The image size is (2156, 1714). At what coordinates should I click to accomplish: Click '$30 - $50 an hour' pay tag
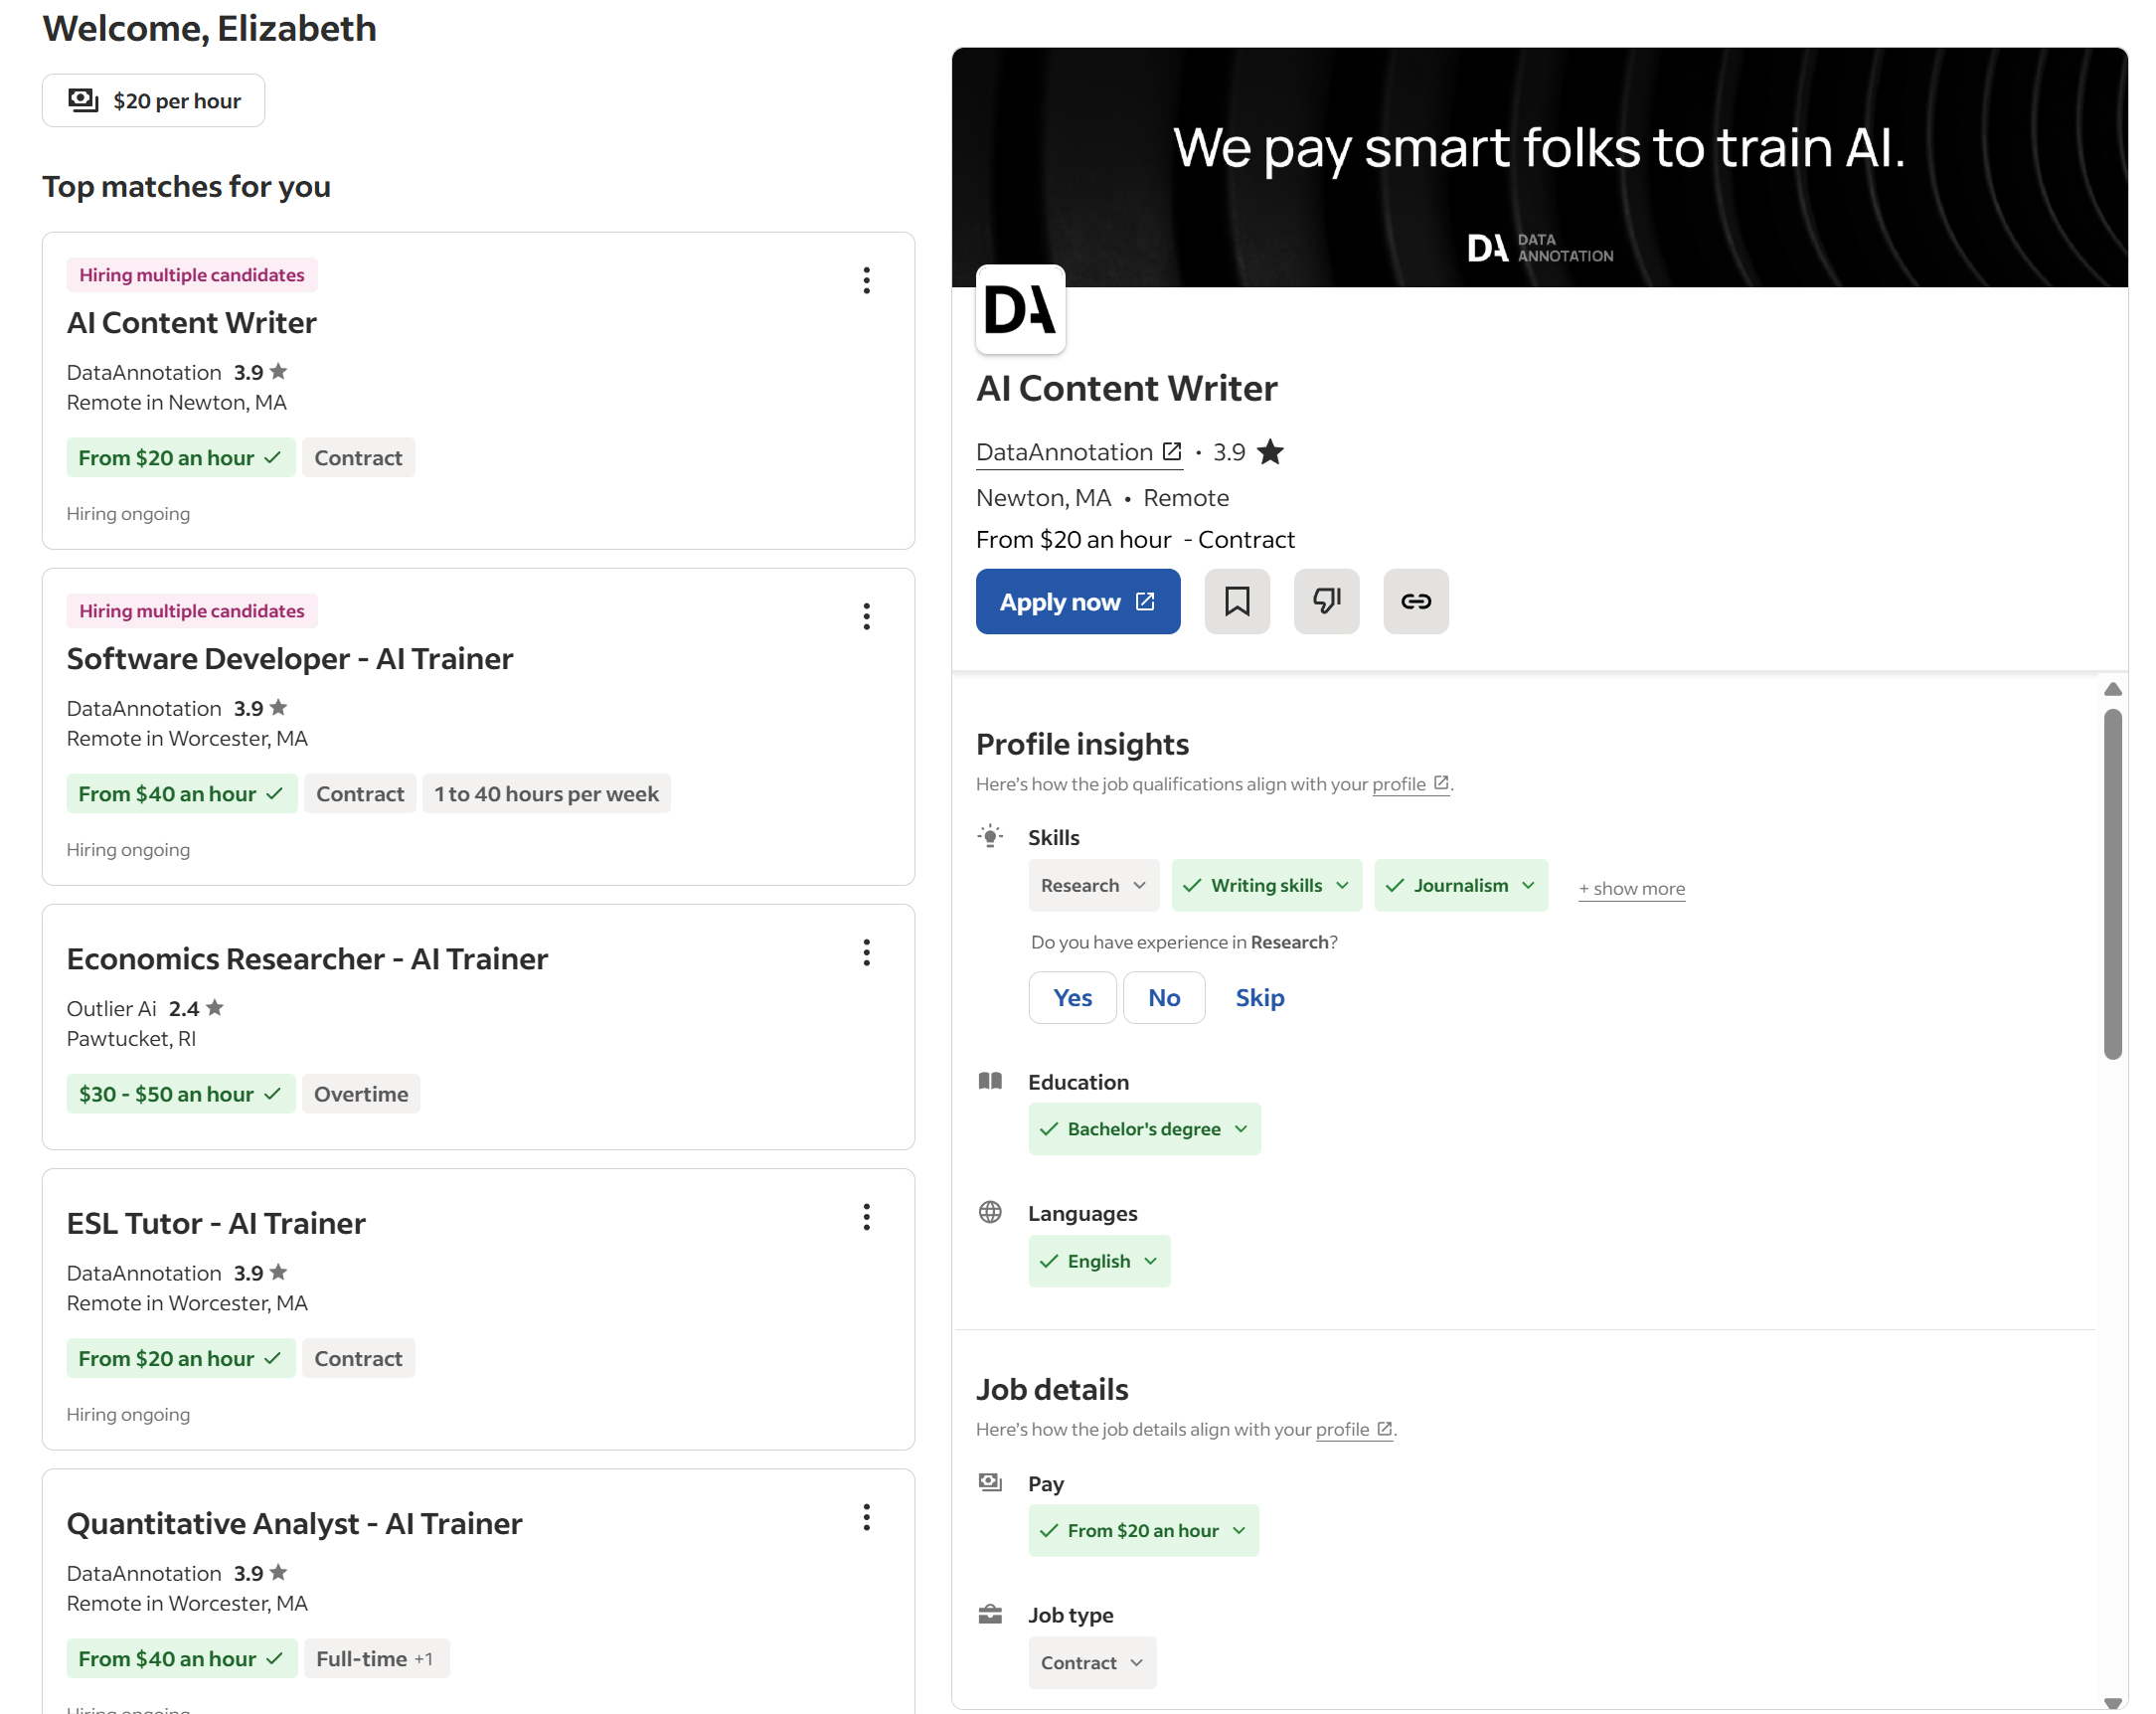pyautogui.click(x=181, y=1093)
